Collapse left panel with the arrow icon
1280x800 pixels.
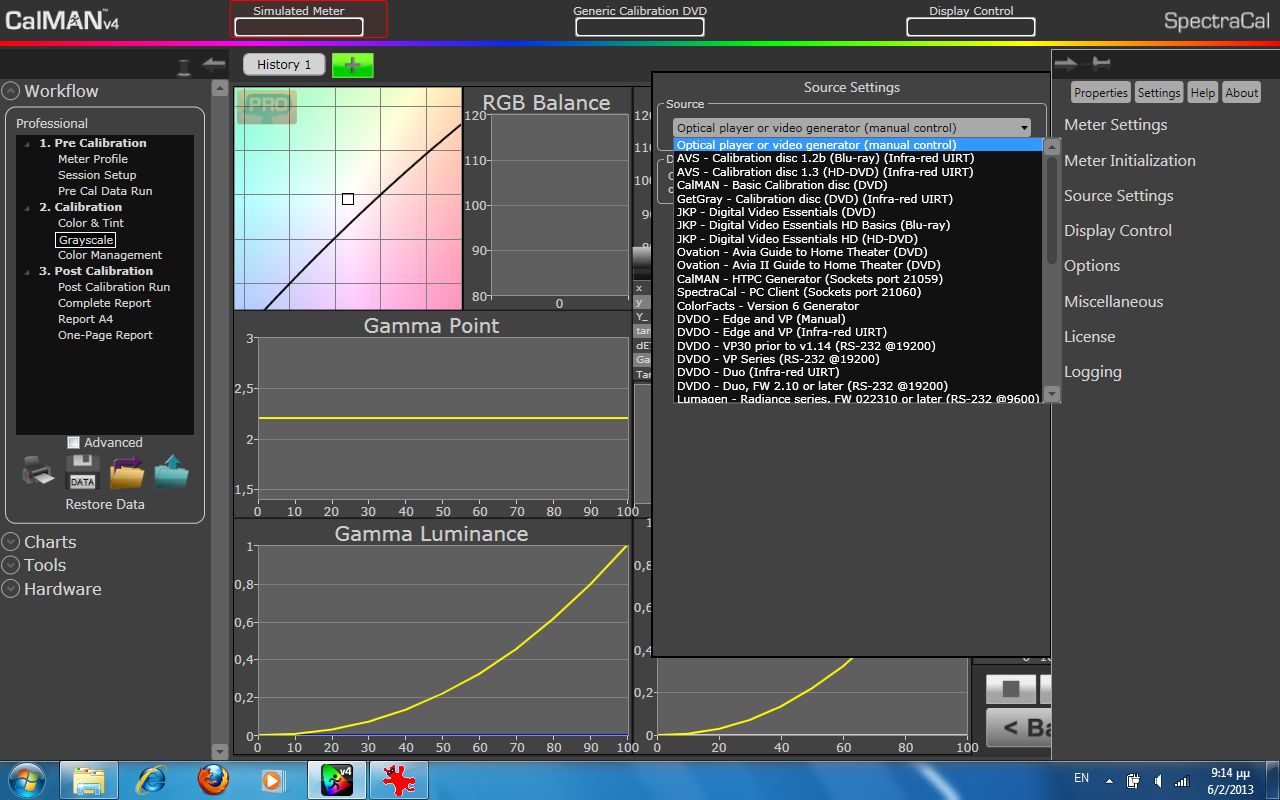click(213, 64)
